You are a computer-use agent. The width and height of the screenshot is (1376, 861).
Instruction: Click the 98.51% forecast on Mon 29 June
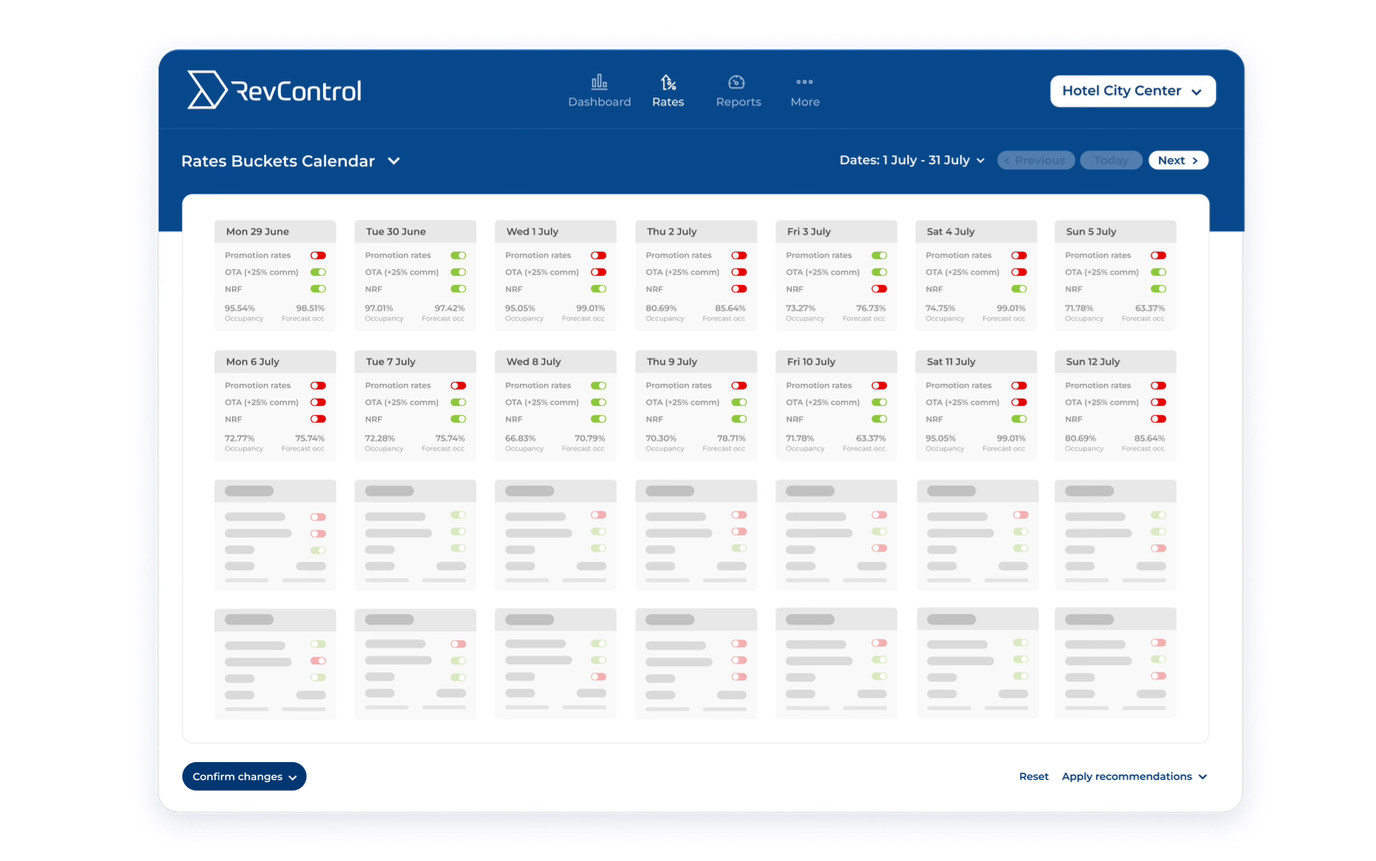[x=310, y=309]
